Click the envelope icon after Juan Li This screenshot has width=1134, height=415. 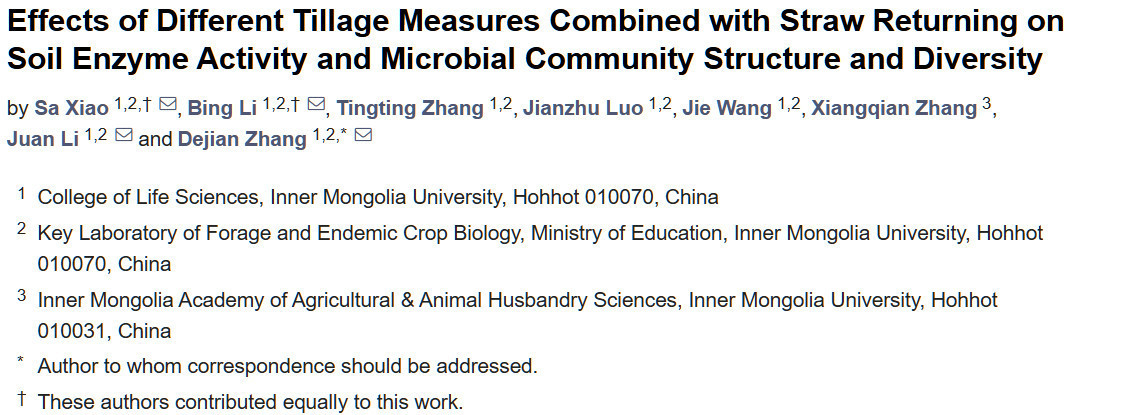click(x=124, y=137)
